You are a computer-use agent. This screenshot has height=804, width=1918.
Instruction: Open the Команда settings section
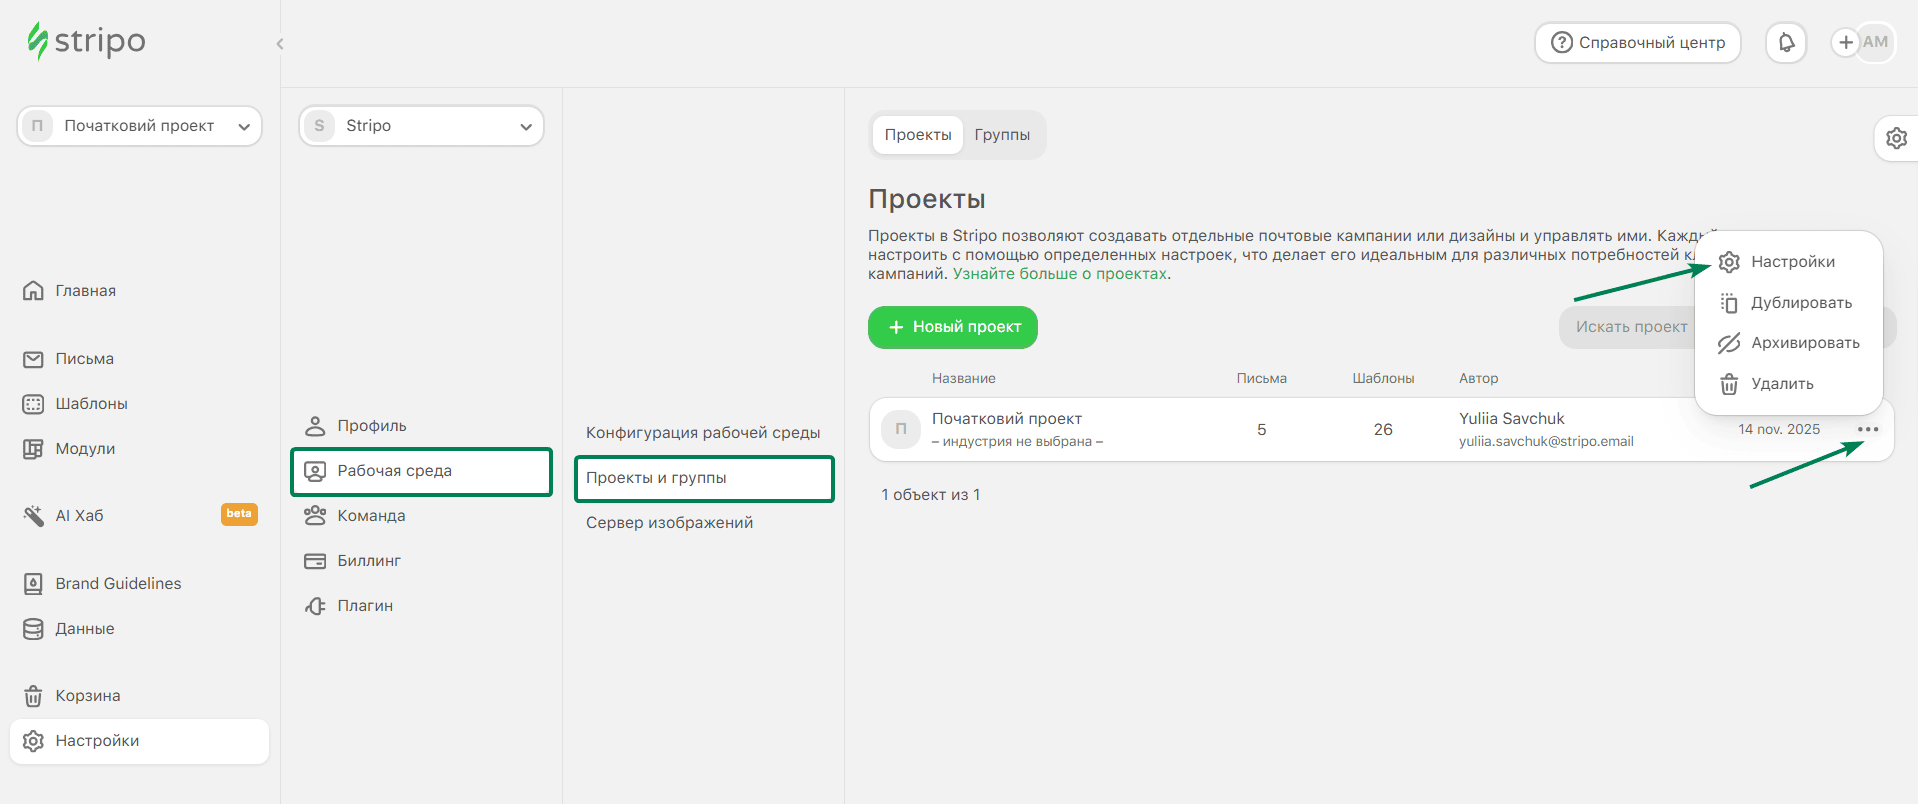(x=375, y=515)
